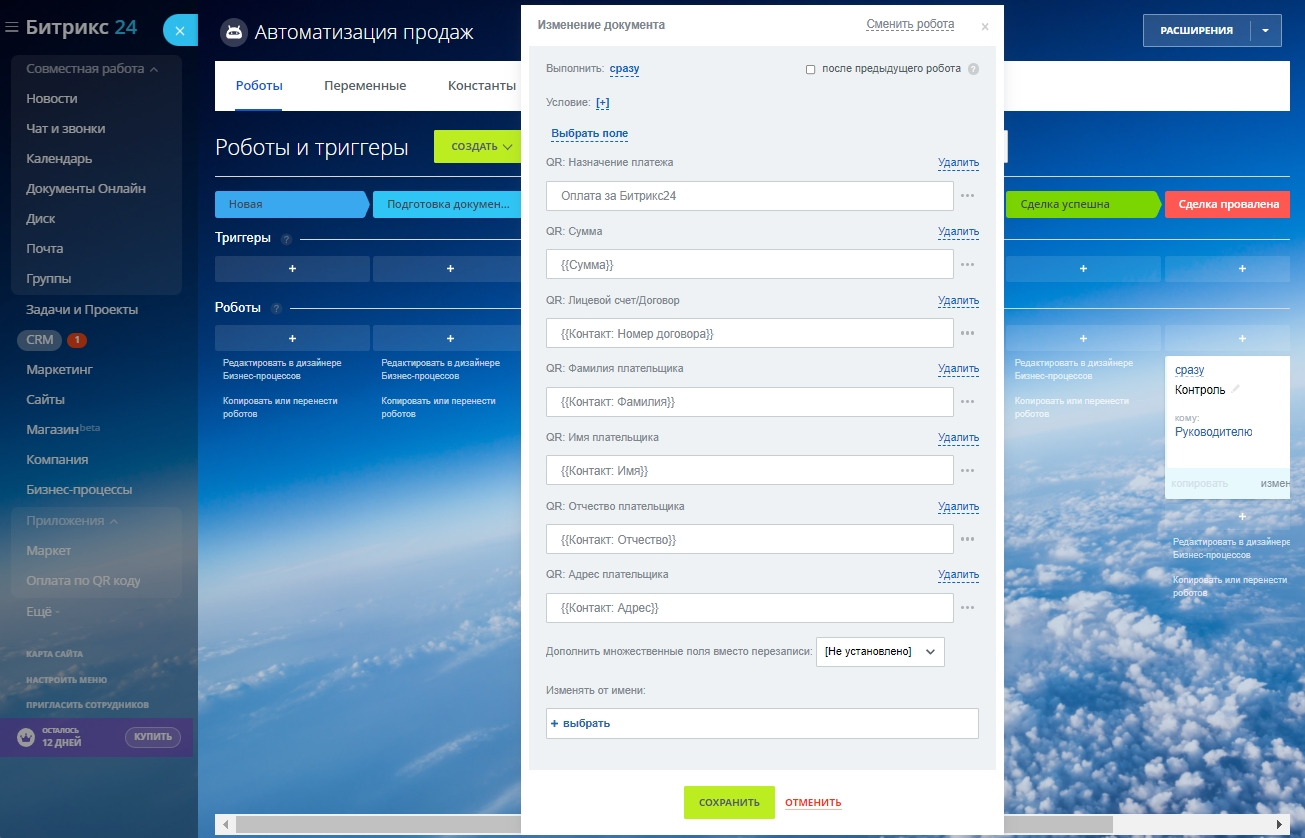Save the robot with Сохранить button
The image size is (1305, 838).
729,803
